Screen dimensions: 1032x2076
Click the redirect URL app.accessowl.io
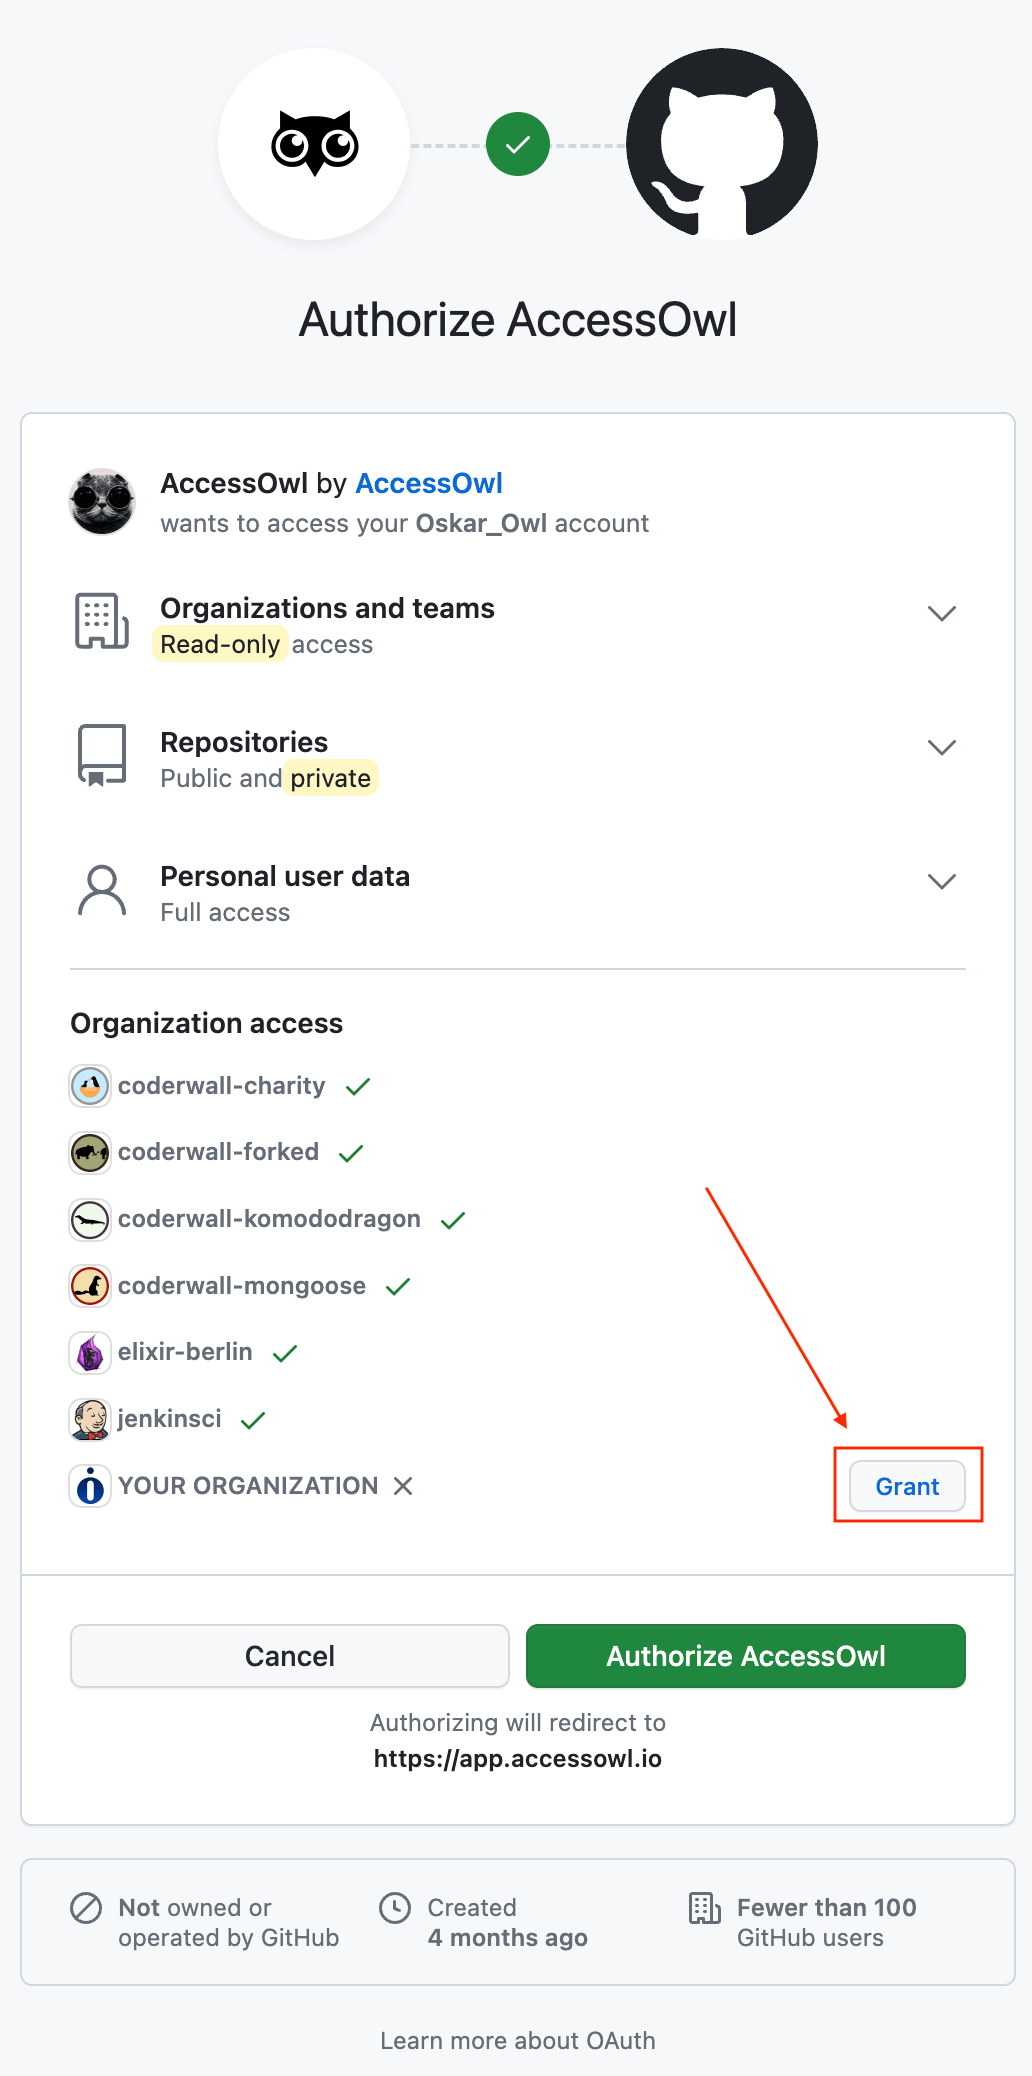point(517,1758)
